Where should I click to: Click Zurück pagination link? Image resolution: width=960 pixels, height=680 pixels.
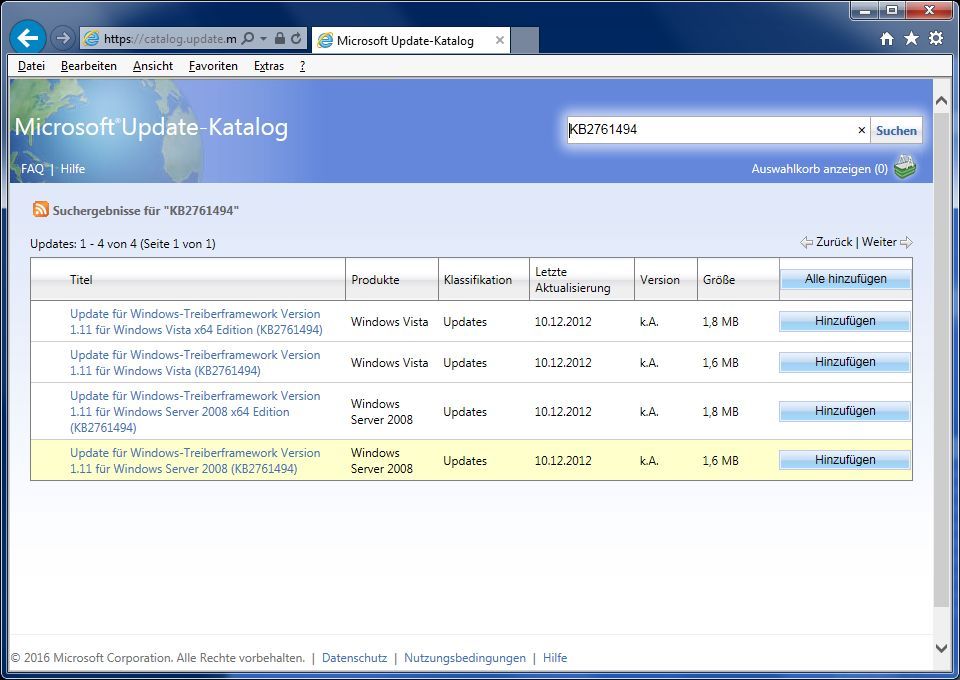point(834,242)
